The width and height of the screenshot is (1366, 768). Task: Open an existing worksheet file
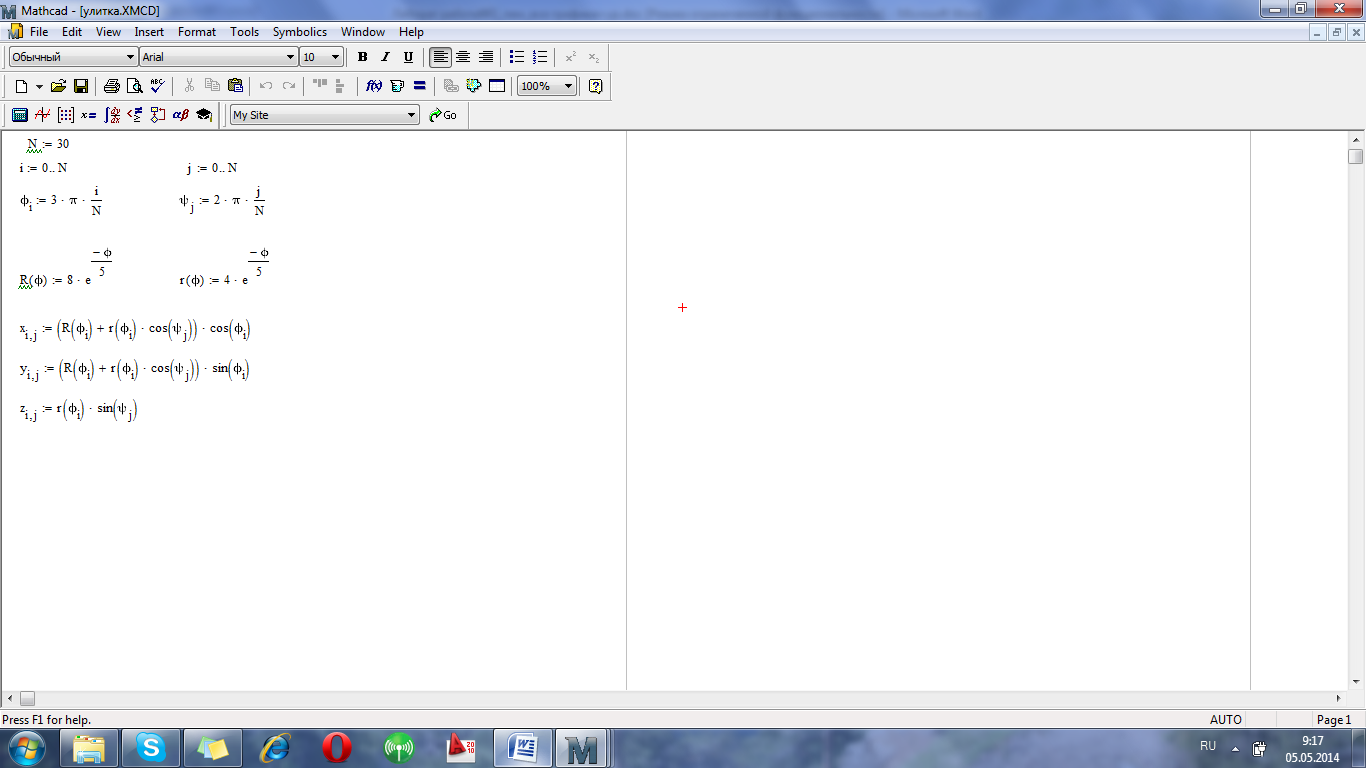(58, 86)
